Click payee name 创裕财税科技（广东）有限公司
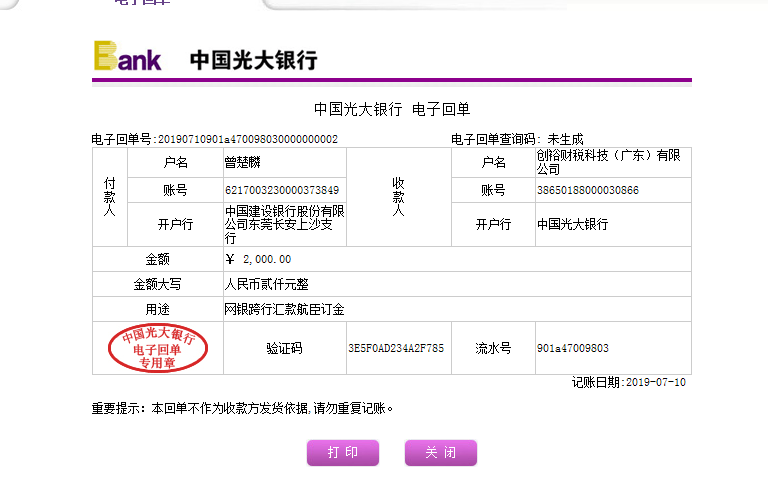Viewport: 768px width, 488px height. (x=608, y=162)
